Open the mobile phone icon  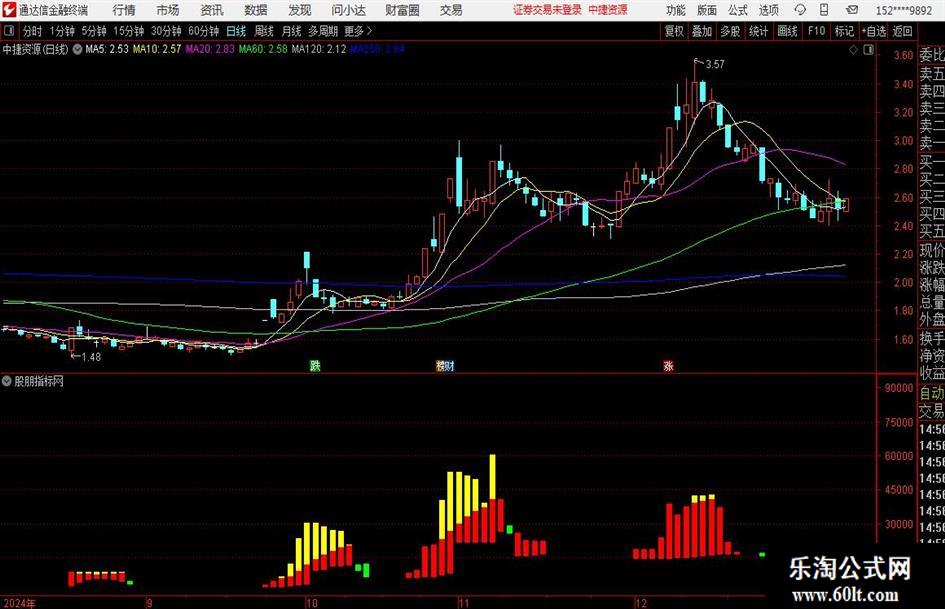tap(824, 10)
